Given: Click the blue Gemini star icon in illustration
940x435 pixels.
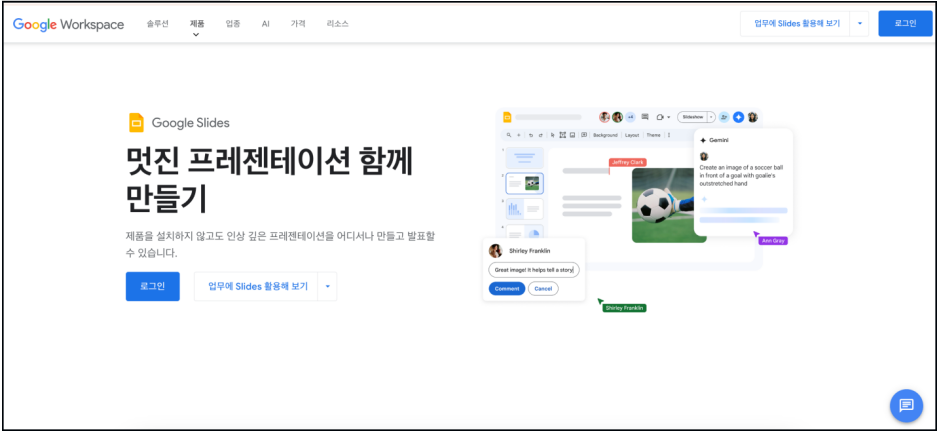Looking at the screenshot, I should coord(739,117).
